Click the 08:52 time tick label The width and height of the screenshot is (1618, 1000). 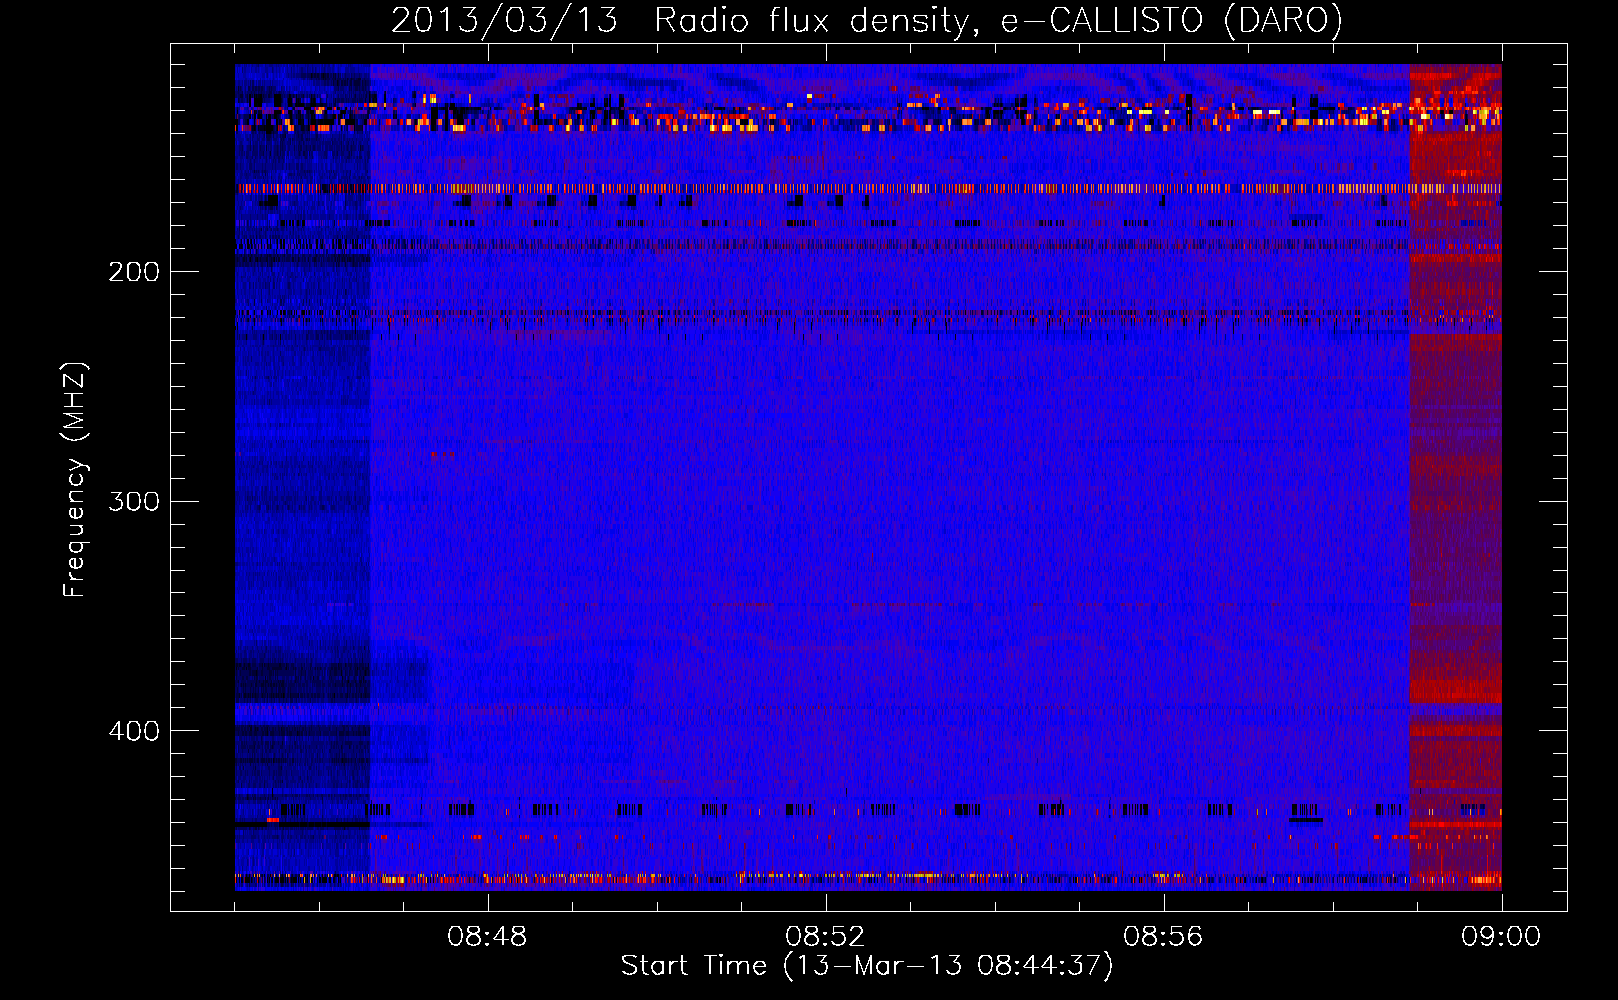tap(825, 937)
